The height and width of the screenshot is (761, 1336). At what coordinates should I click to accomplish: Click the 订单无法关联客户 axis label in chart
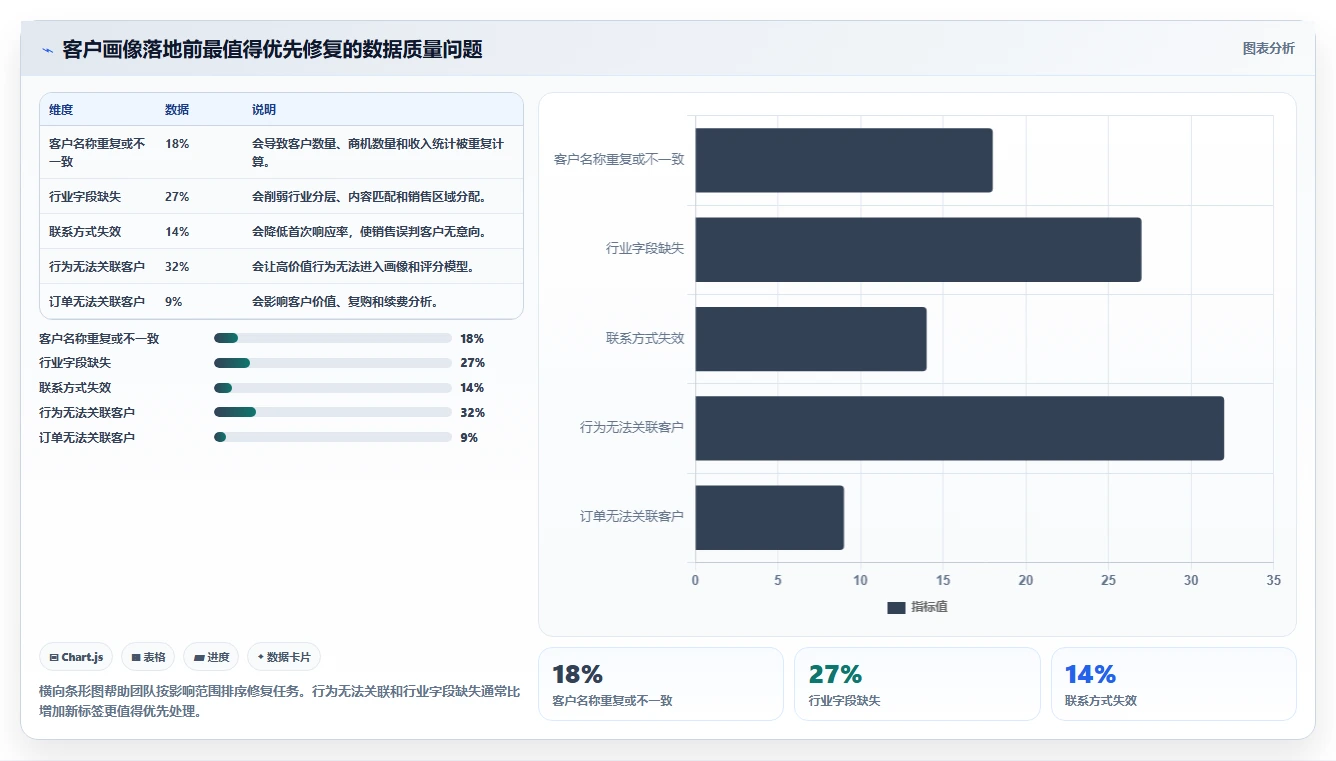(x=632, y=517)
